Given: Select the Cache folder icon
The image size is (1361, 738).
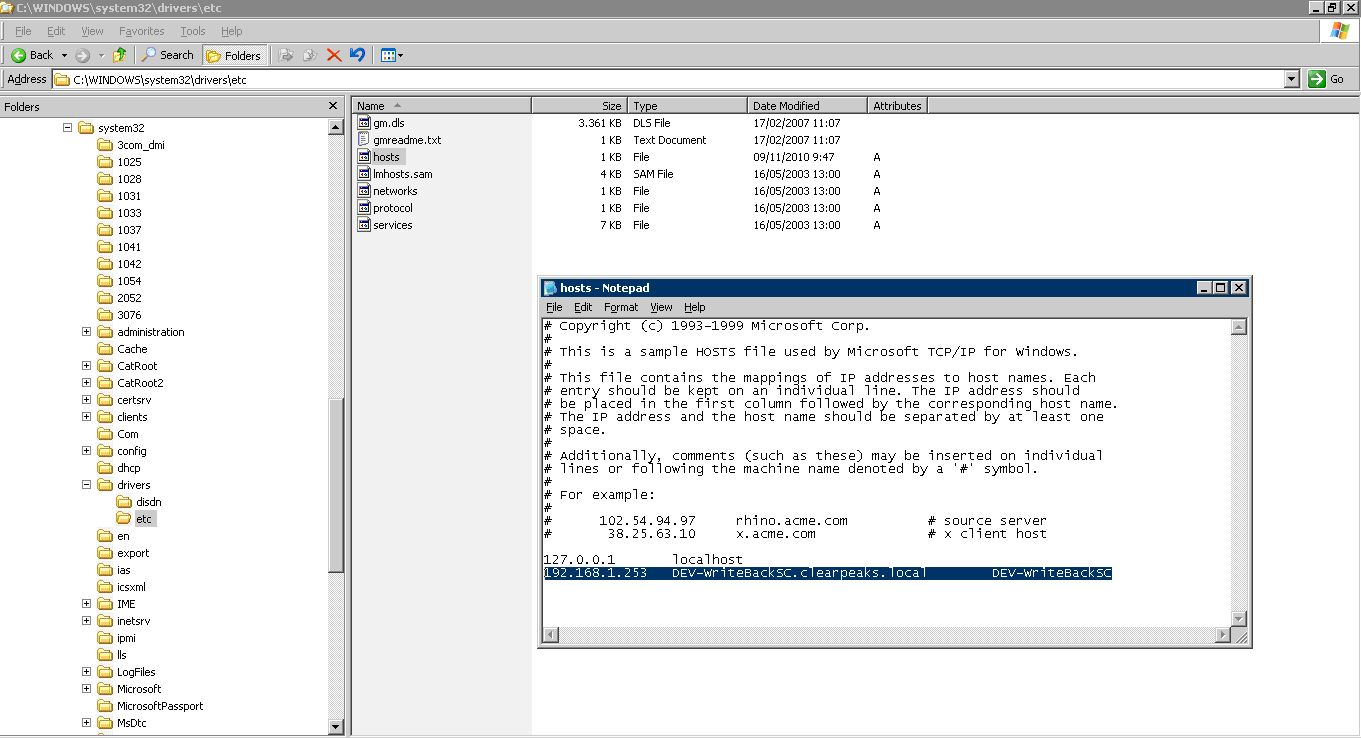Looking at the screenshot, I should click(x=105, y=349).
